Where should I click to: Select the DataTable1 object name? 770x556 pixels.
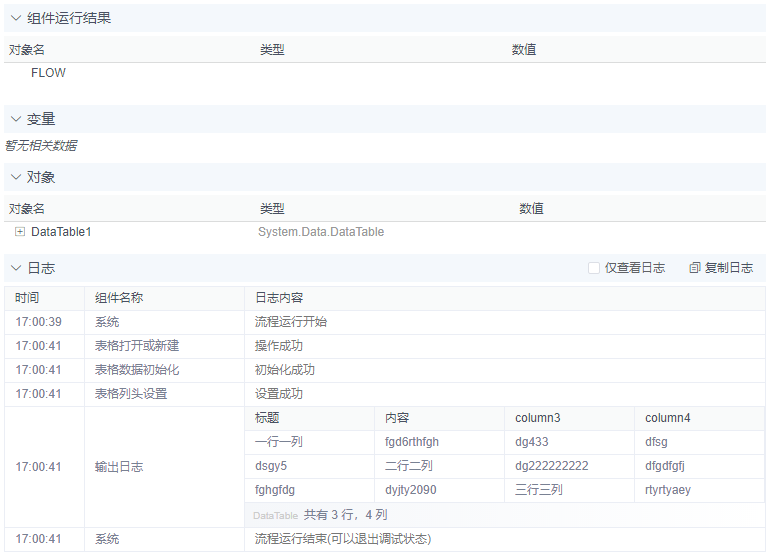[x=61, y=232]
